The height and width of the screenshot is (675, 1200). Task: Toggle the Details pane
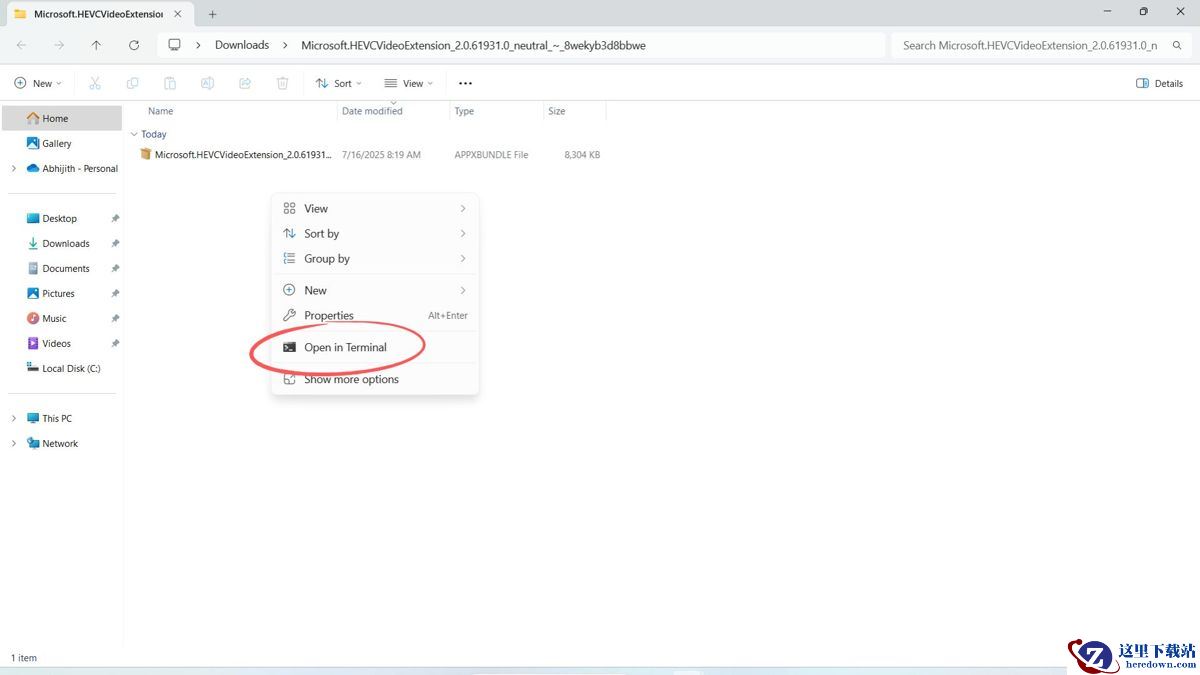(x=1160, y=83)
